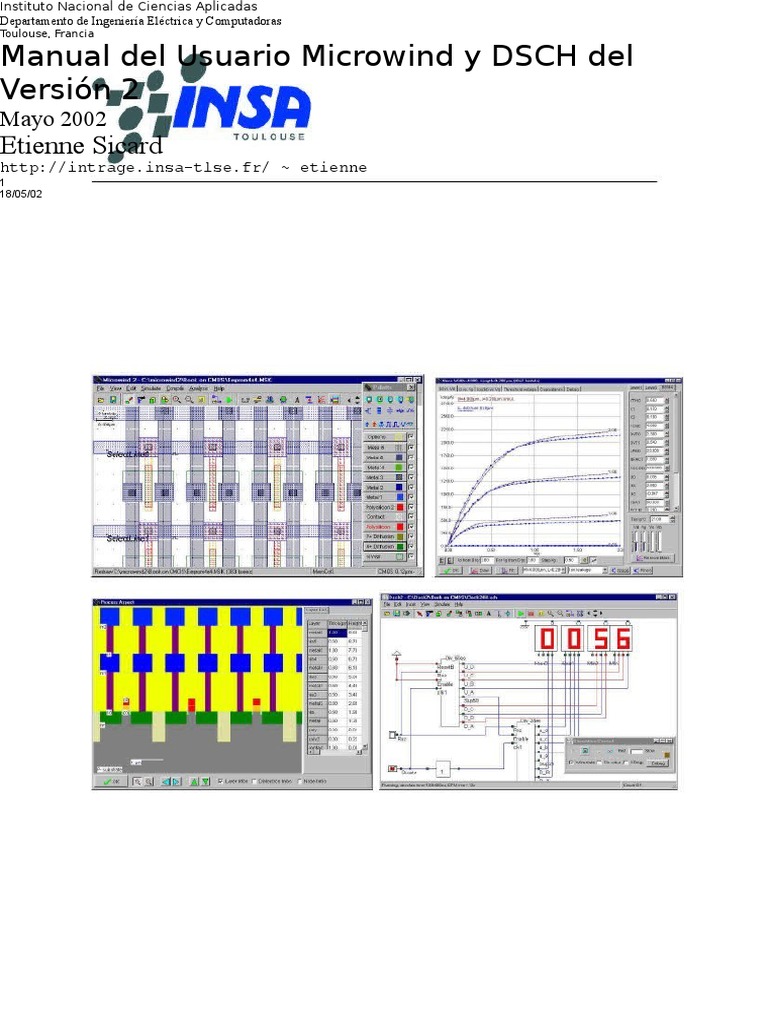
Task: Select the Metal 6 layer button
Action: pos(385,447)
